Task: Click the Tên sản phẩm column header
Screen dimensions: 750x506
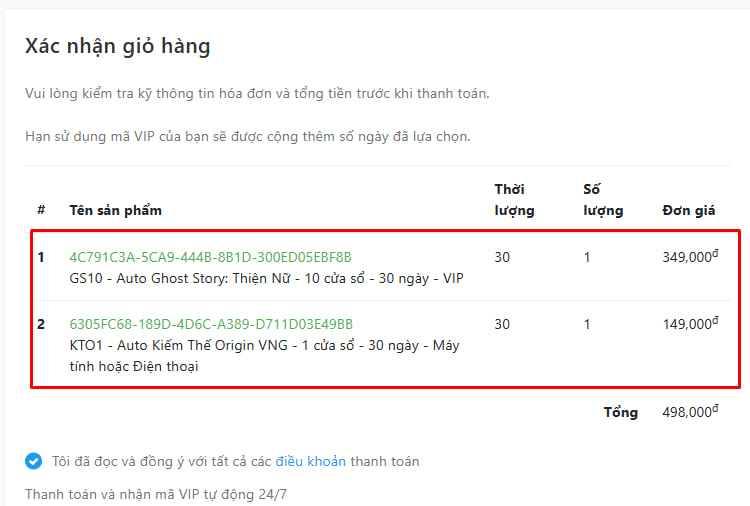Action: 116,210
